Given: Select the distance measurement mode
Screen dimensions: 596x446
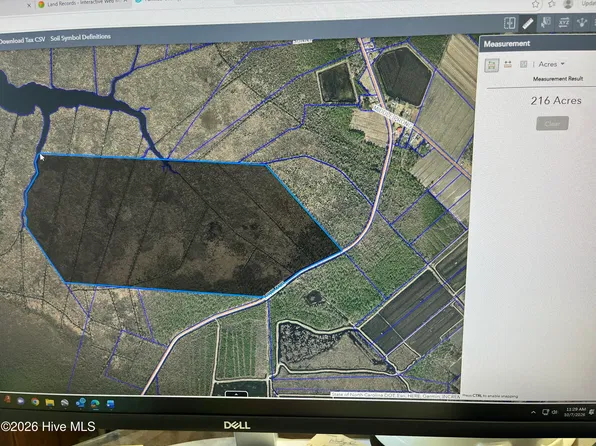Looking at the screenshot, I should [508, 64].
